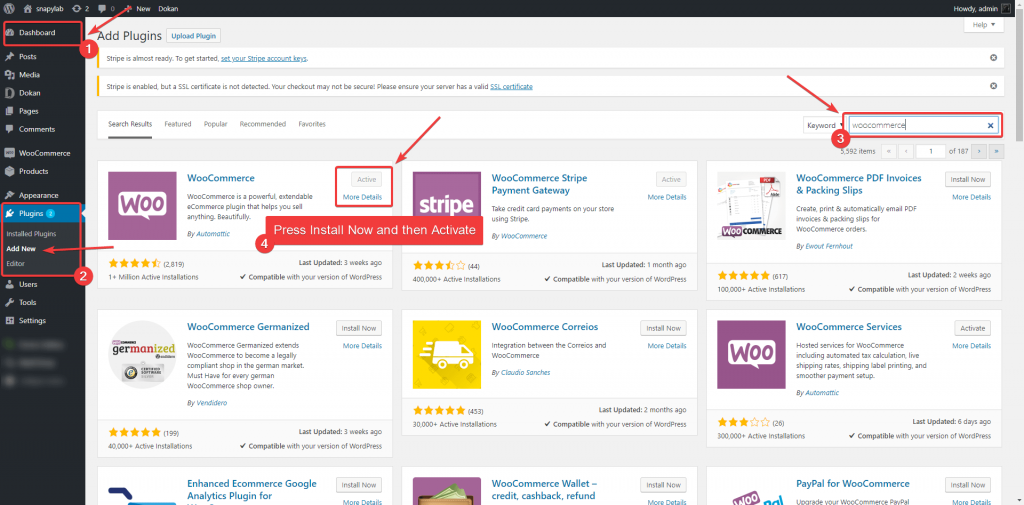1024x505 pixels.
Task: Switch to the Popular tab
Action: coord(216,124)
